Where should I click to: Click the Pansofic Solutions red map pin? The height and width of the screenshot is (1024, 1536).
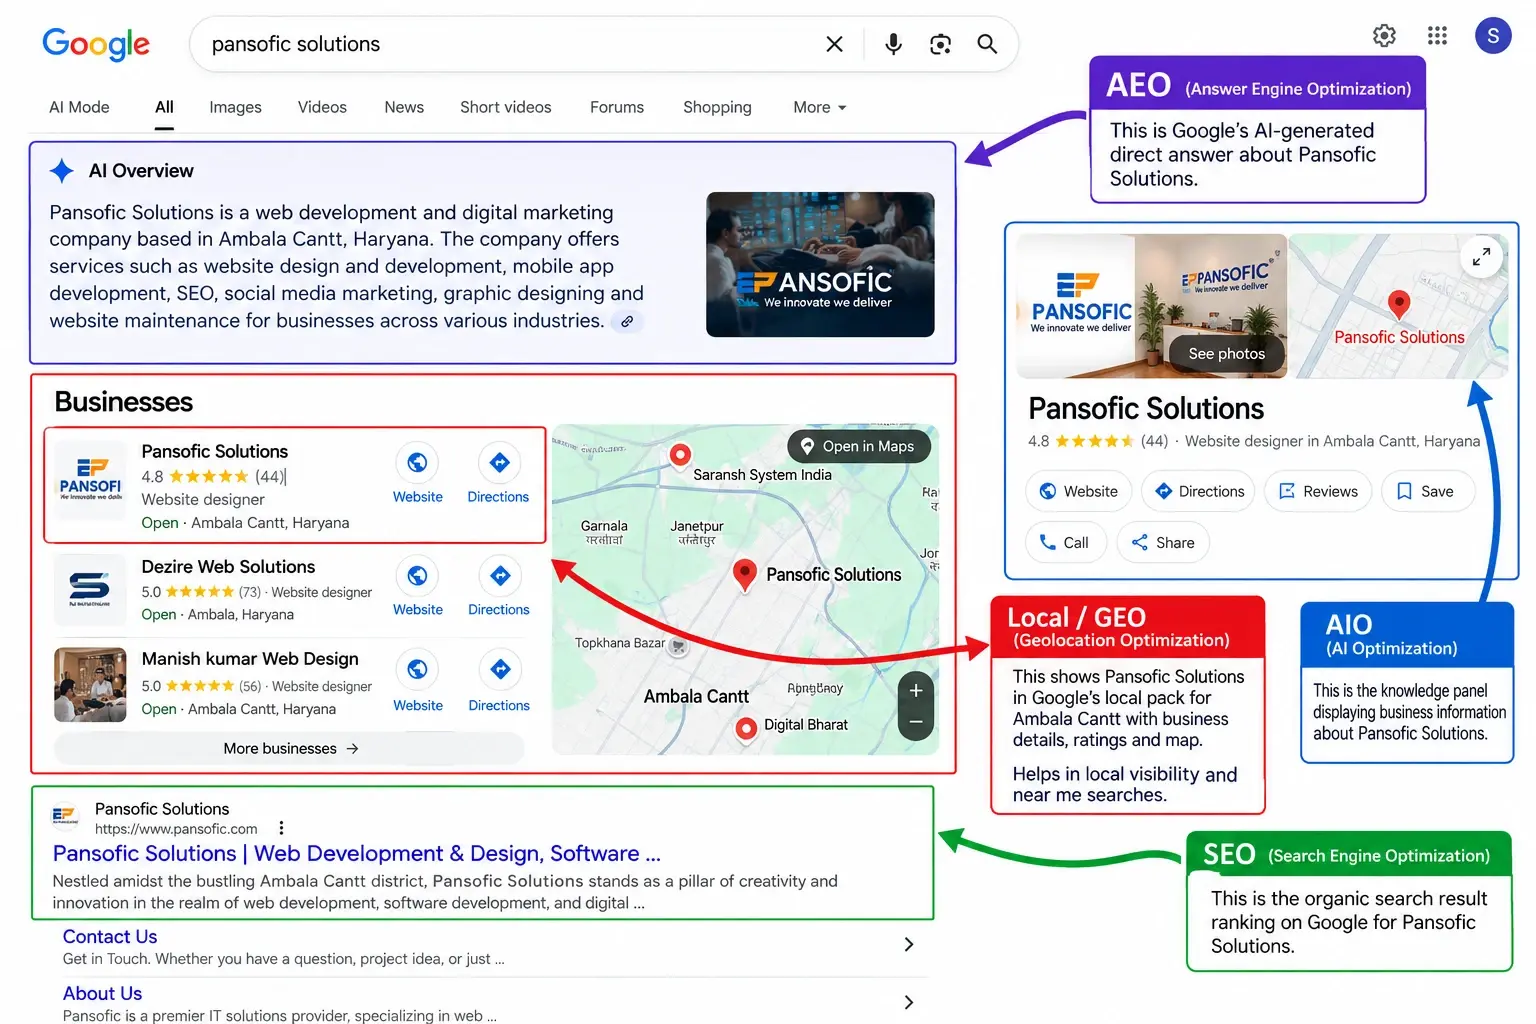(x=744, y=574)
